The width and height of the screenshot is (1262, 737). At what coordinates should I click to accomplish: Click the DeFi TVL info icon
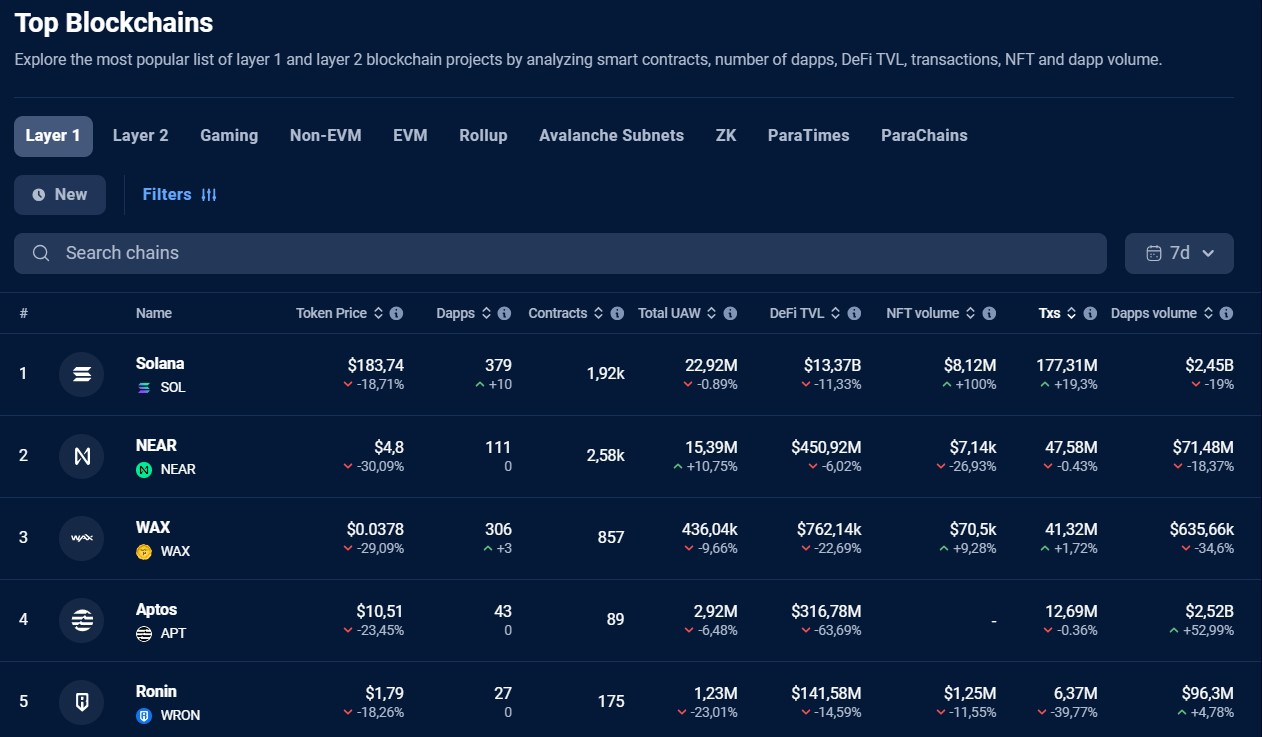[x=854, y=313]
